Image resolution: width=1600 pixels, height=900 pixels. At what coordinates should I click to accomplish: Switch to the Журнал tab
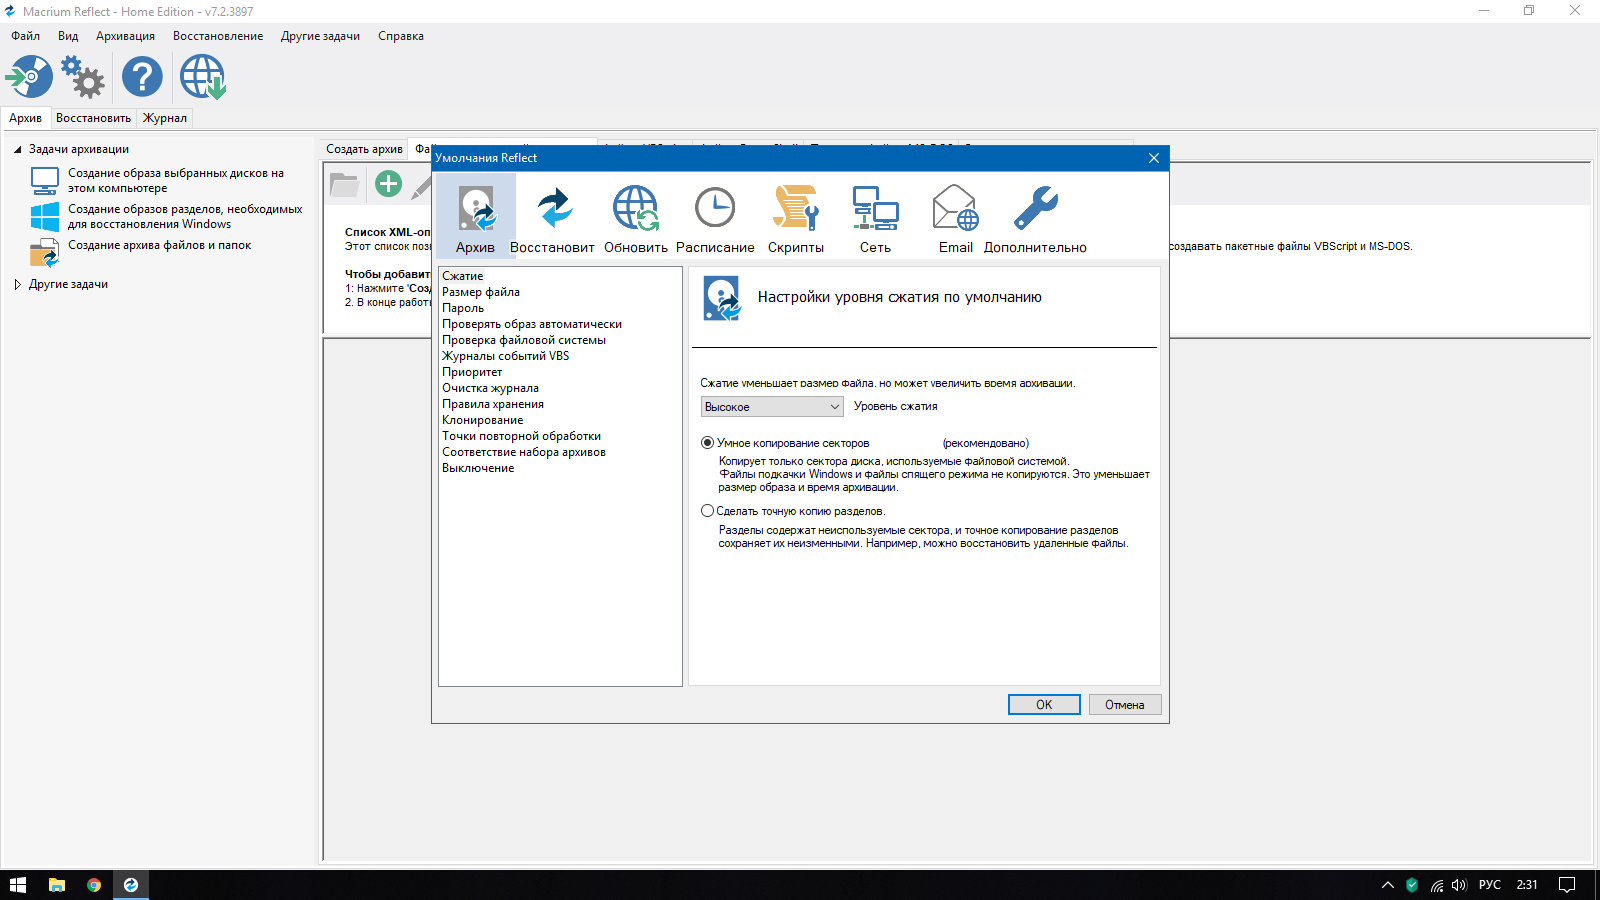165,118
